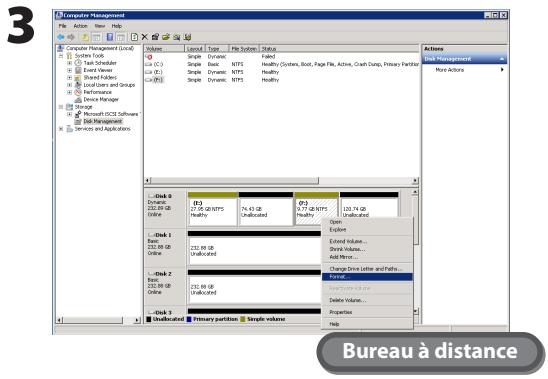Click the Shared Folders icon in tree
Screen dimensions: 548x379
coord(78,78)
